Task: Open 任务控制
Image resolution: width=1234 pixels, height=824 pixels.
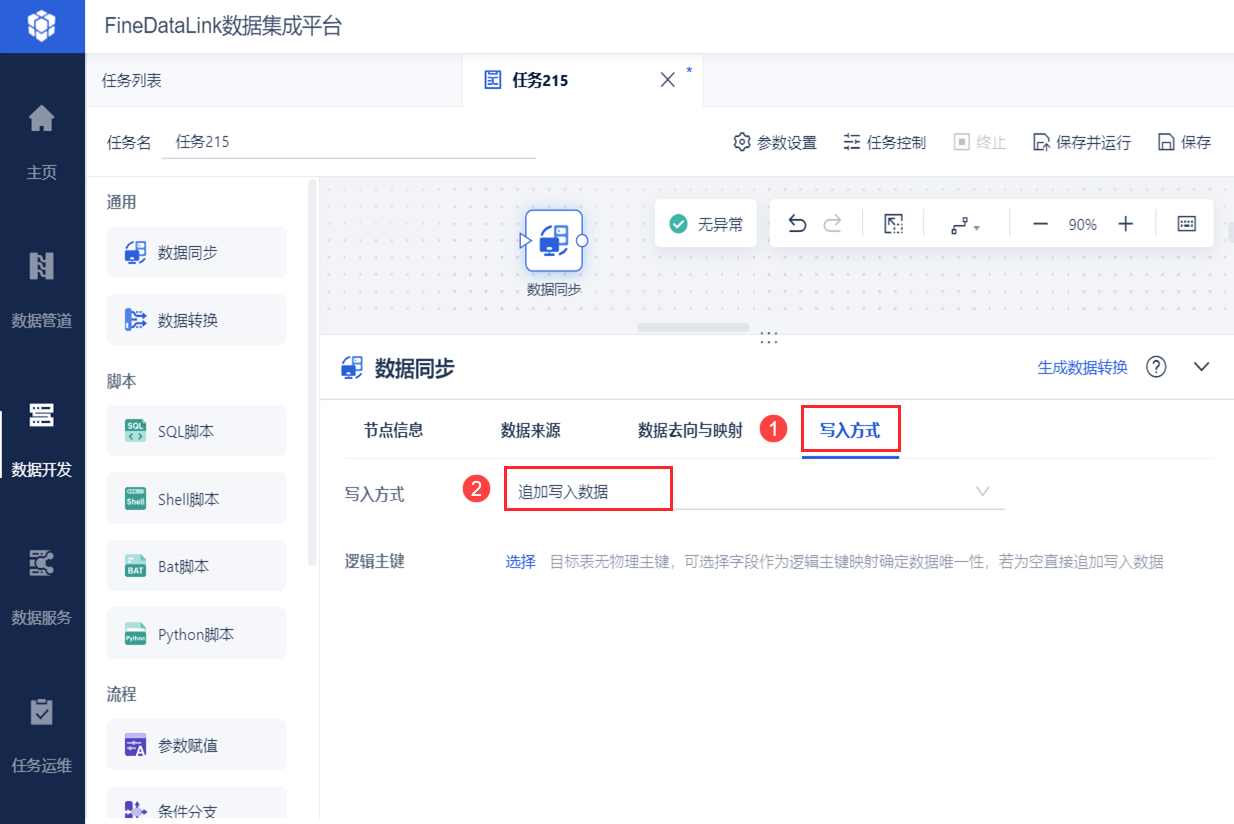Action: pyautogui.click(x=884, y=142)
